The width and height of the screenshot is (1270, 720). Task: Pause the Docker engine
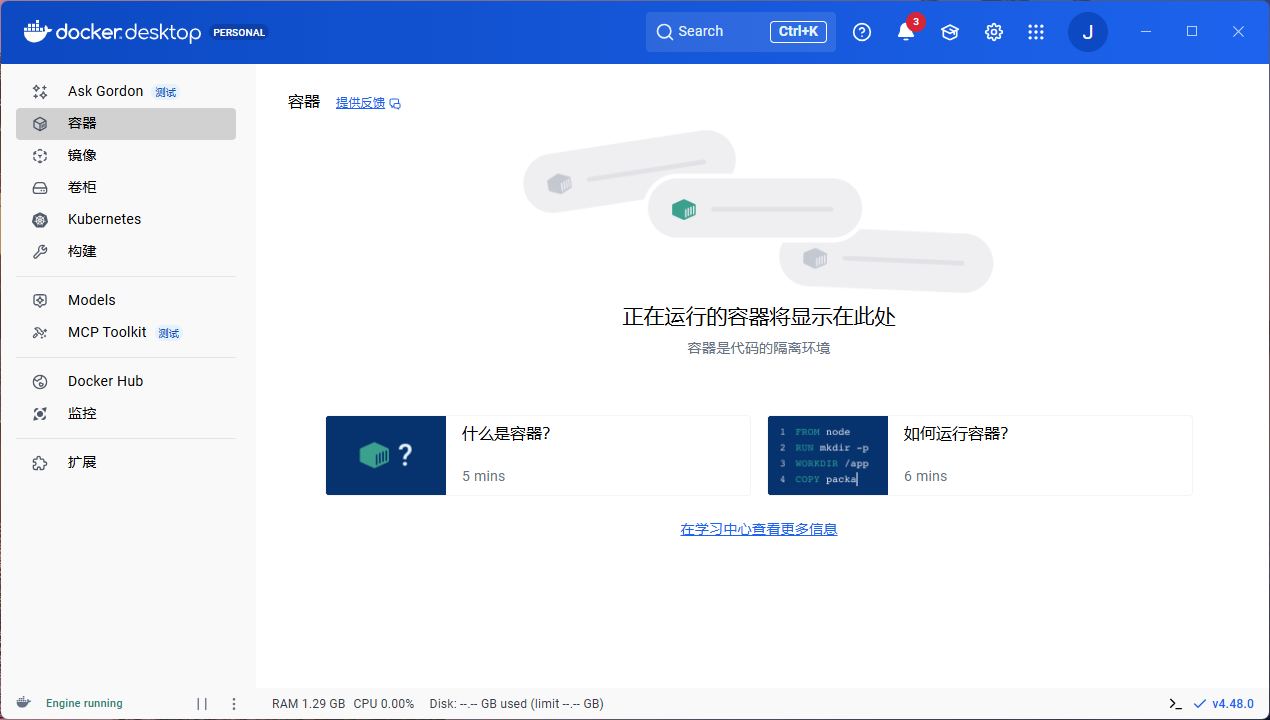click(x=201, y=703)
